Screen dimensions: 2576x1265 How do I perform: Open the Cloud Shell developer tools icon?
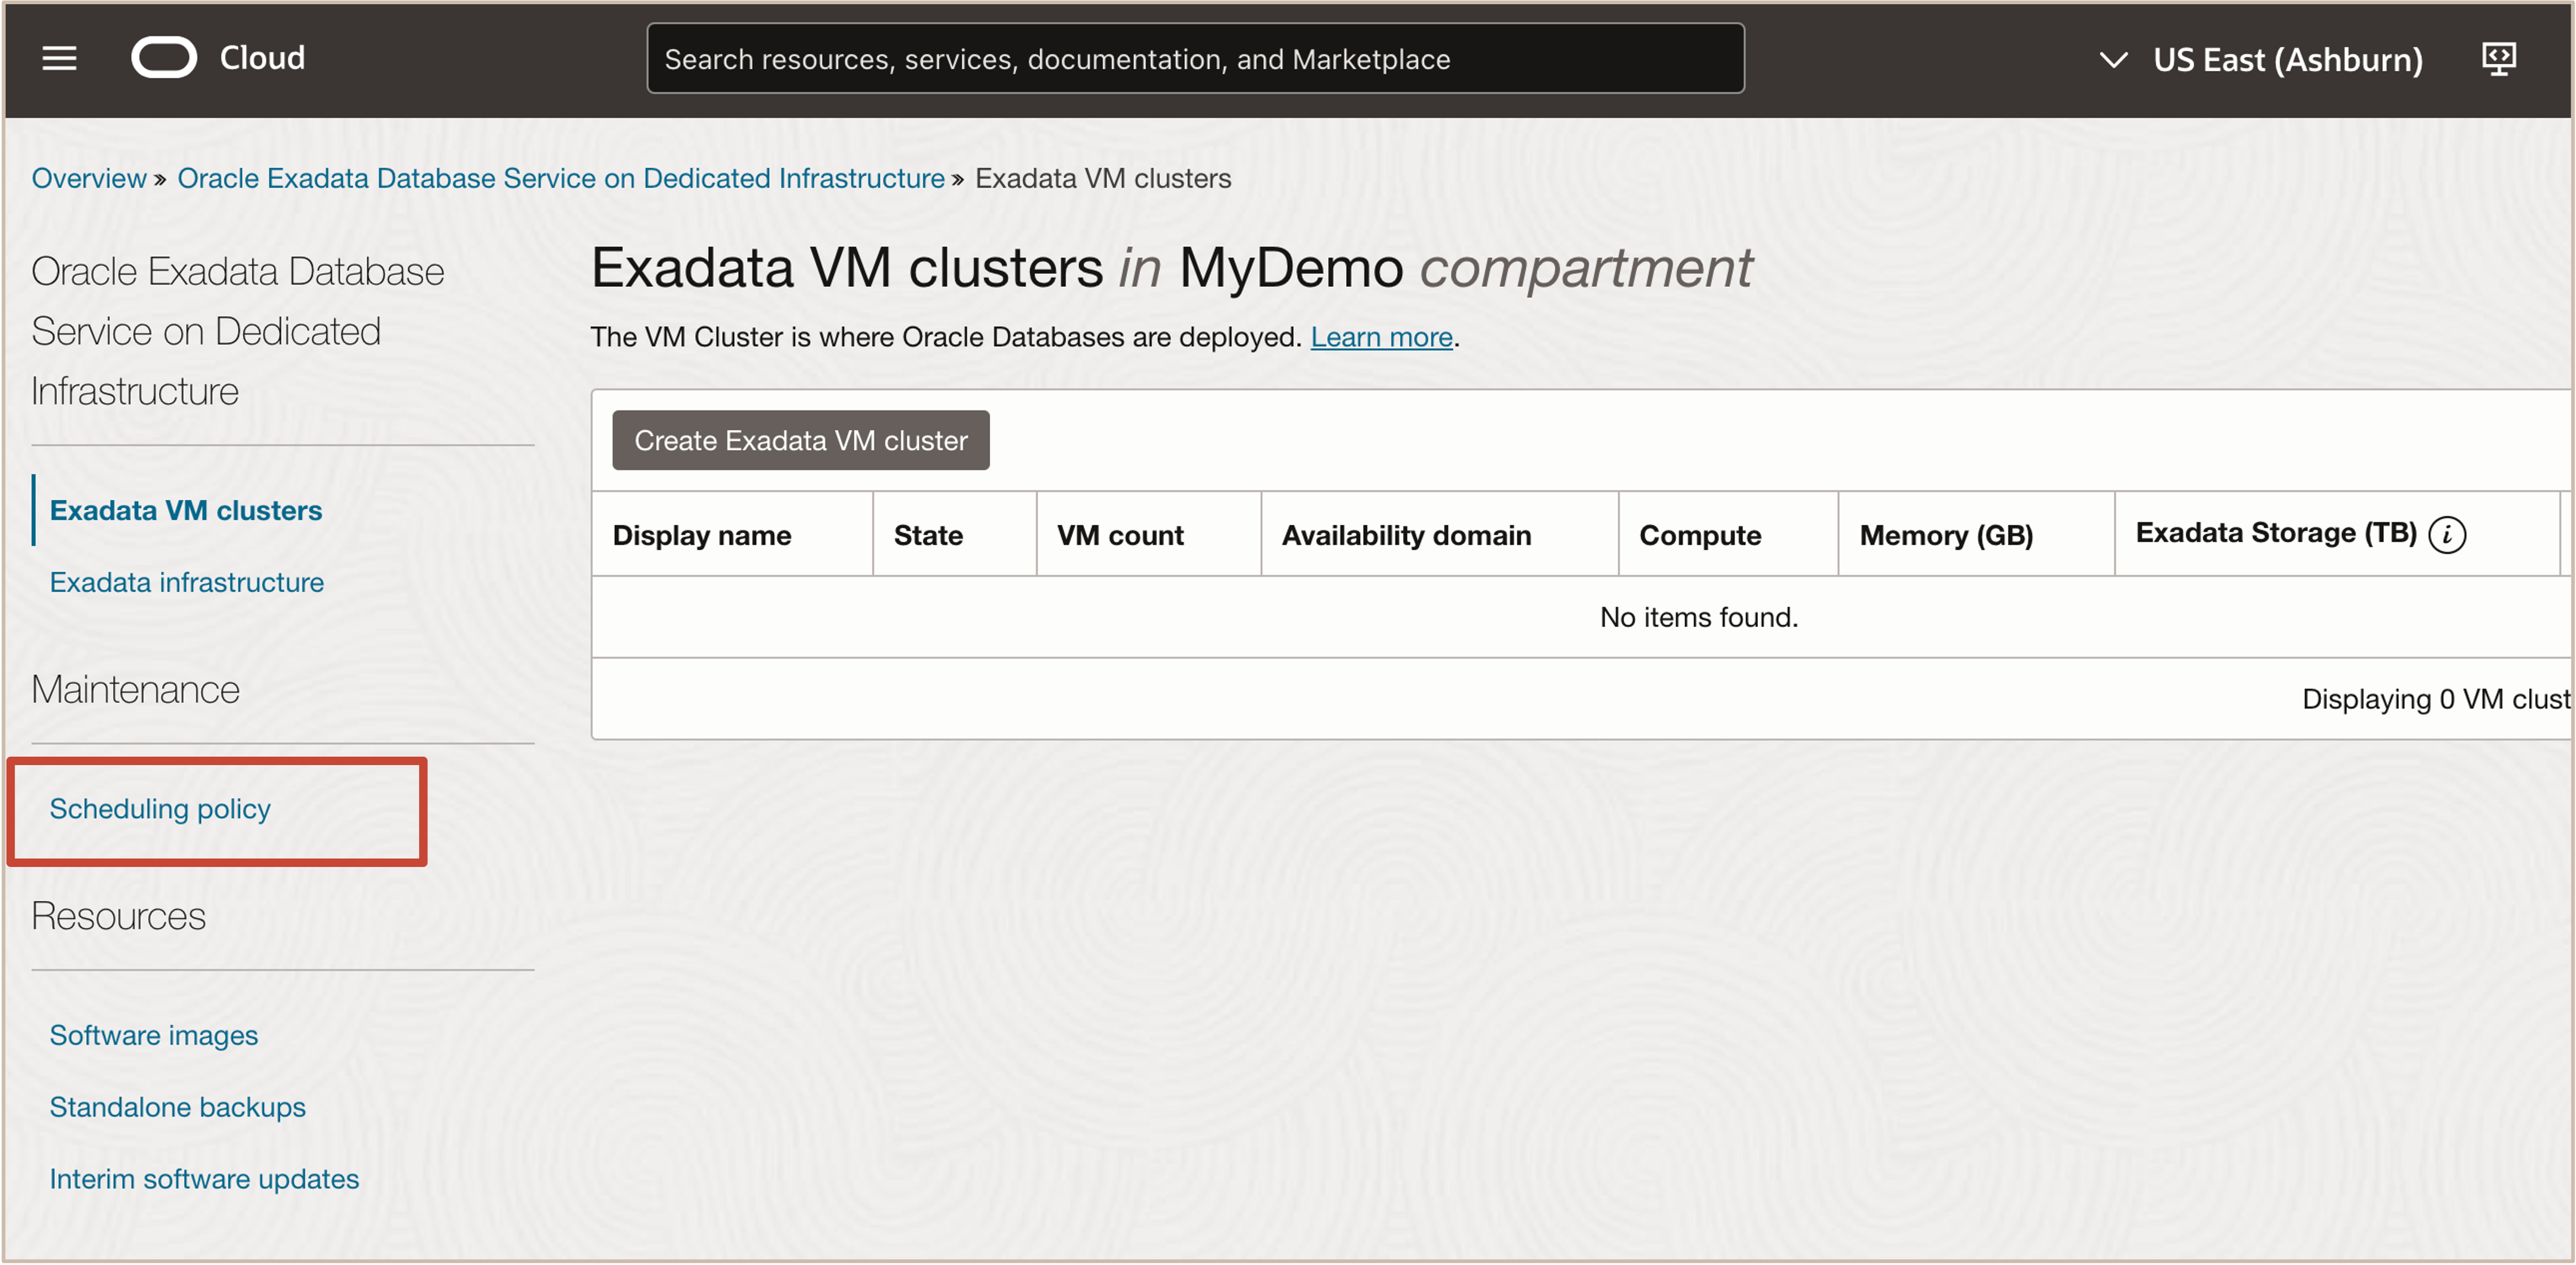coord(2498,59)
